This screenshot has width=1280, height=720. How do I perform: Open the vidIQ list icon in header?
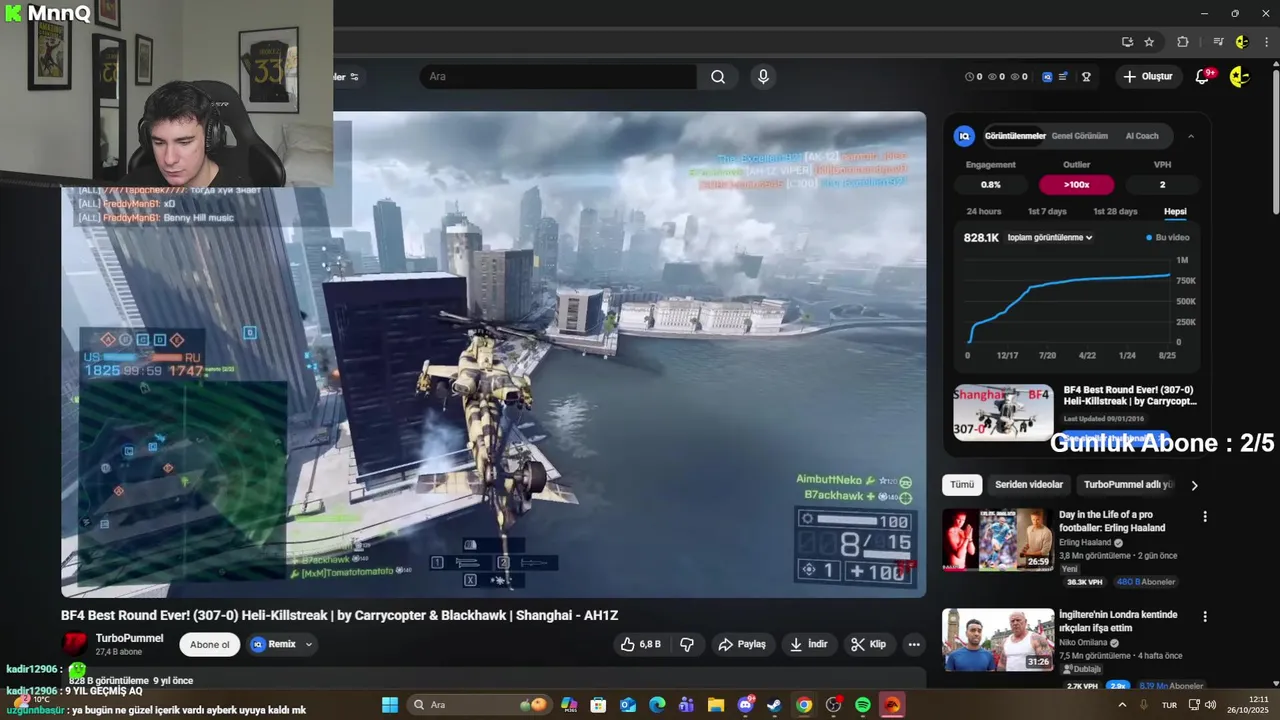click(x=1063, y=77)
